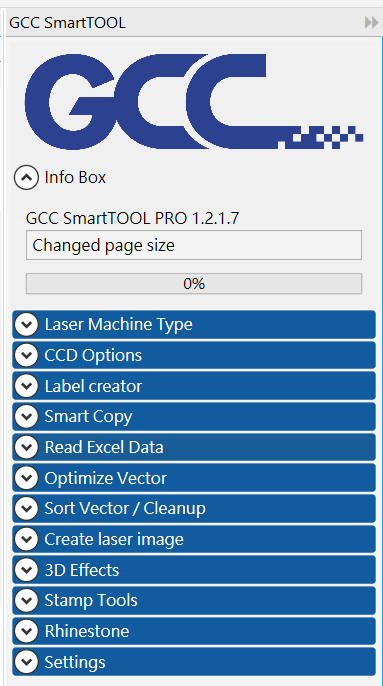Image resolution: width=383 pixels, height=686 pixels.
Task: Open the Label creator section
Action: tap(194, 386)
